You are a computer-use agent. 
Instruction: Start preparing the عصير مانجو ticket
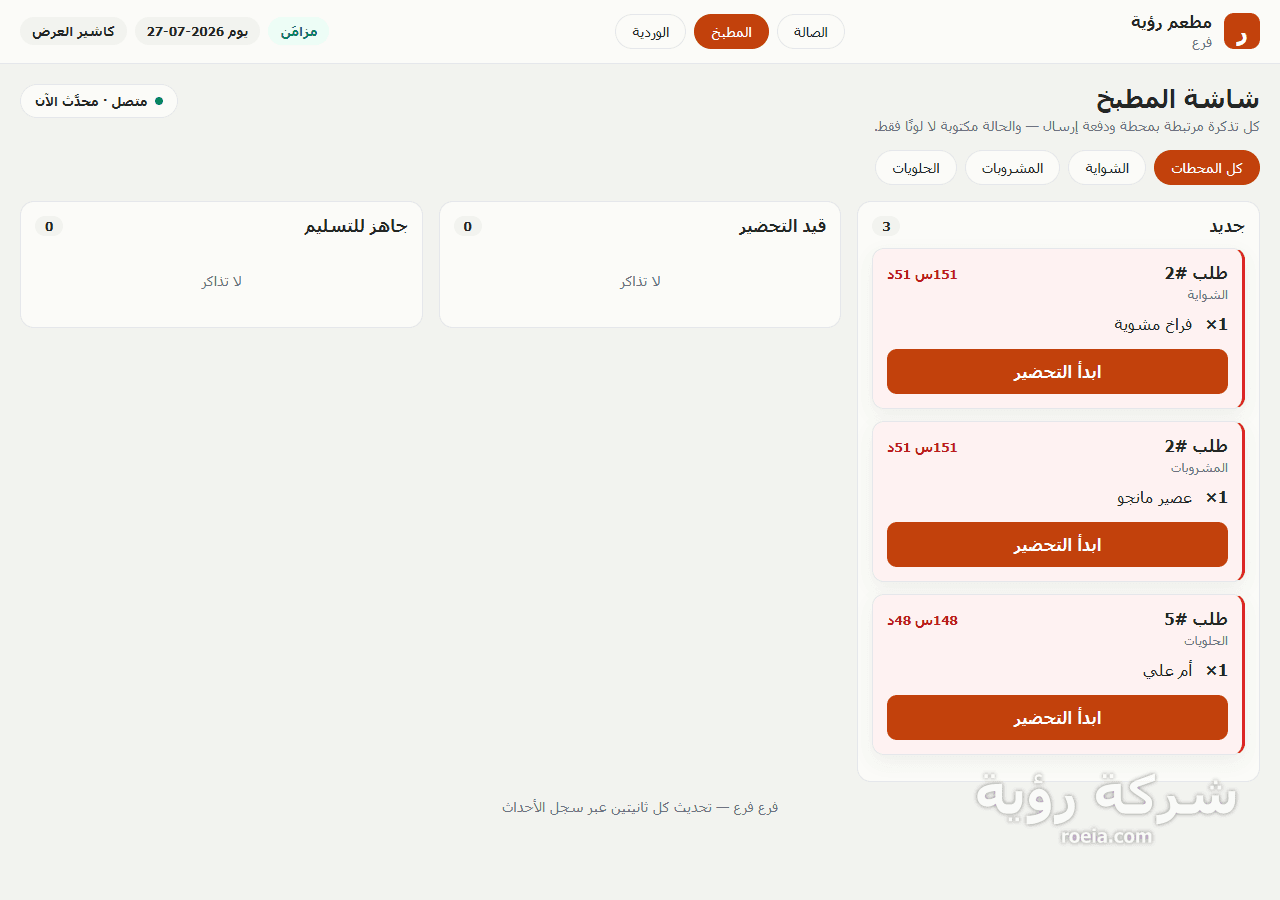(x=1057, y=545)
